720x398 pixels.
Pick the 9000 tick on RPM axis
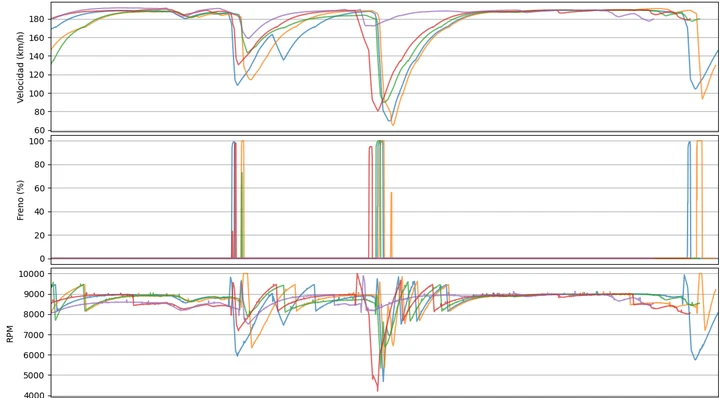coord(35,294)
